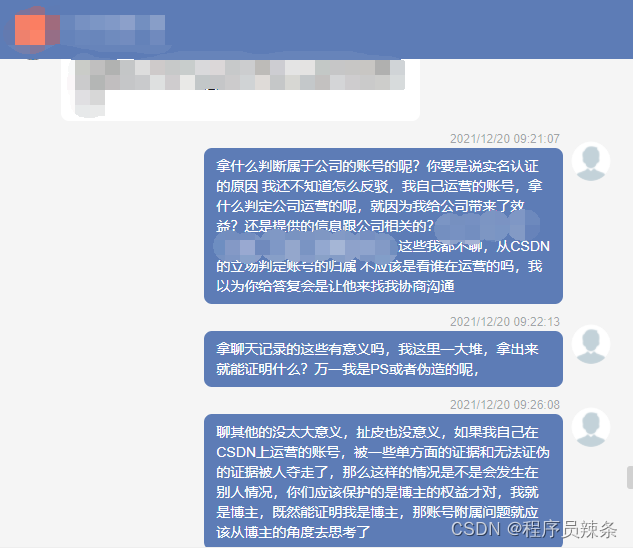633x548 pixels.
Task: Click the blurred incoming white message bubble
Action: click(241, 90)
